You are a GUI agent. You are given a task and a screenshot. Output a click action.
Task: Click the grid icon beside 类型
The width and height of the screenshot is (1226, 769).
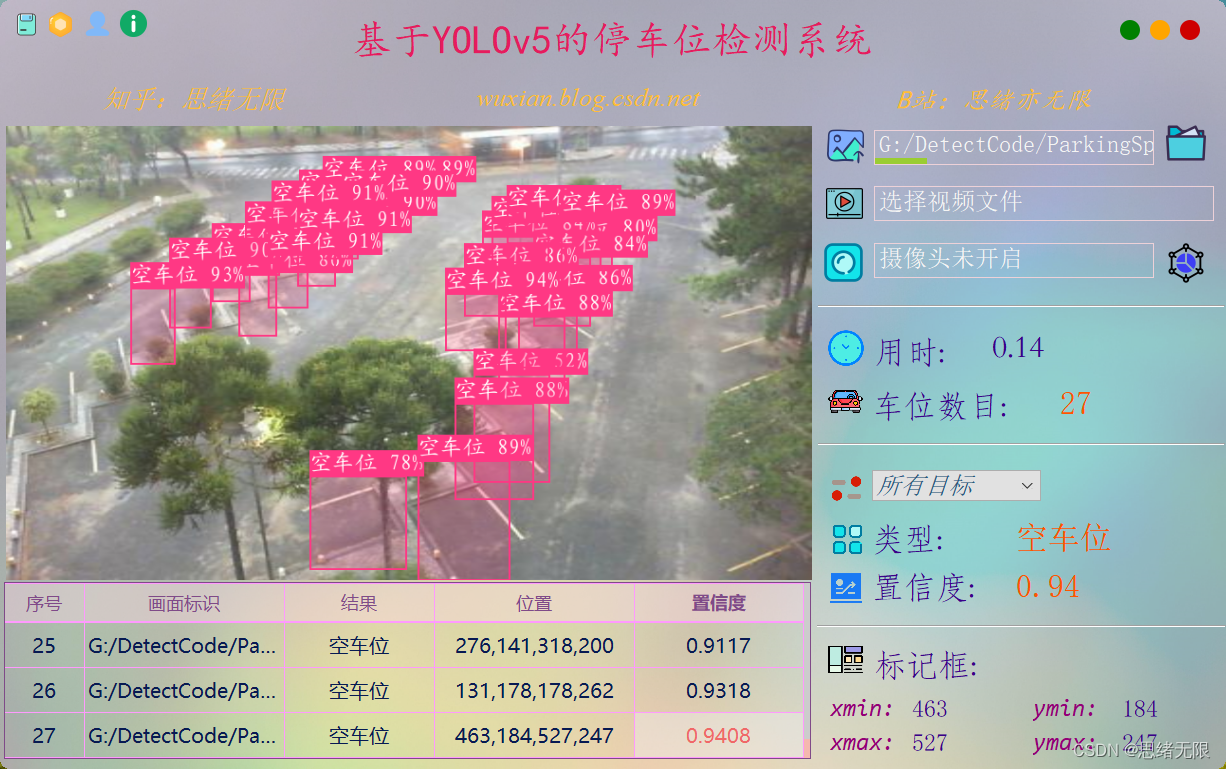[x=847, y=539]
